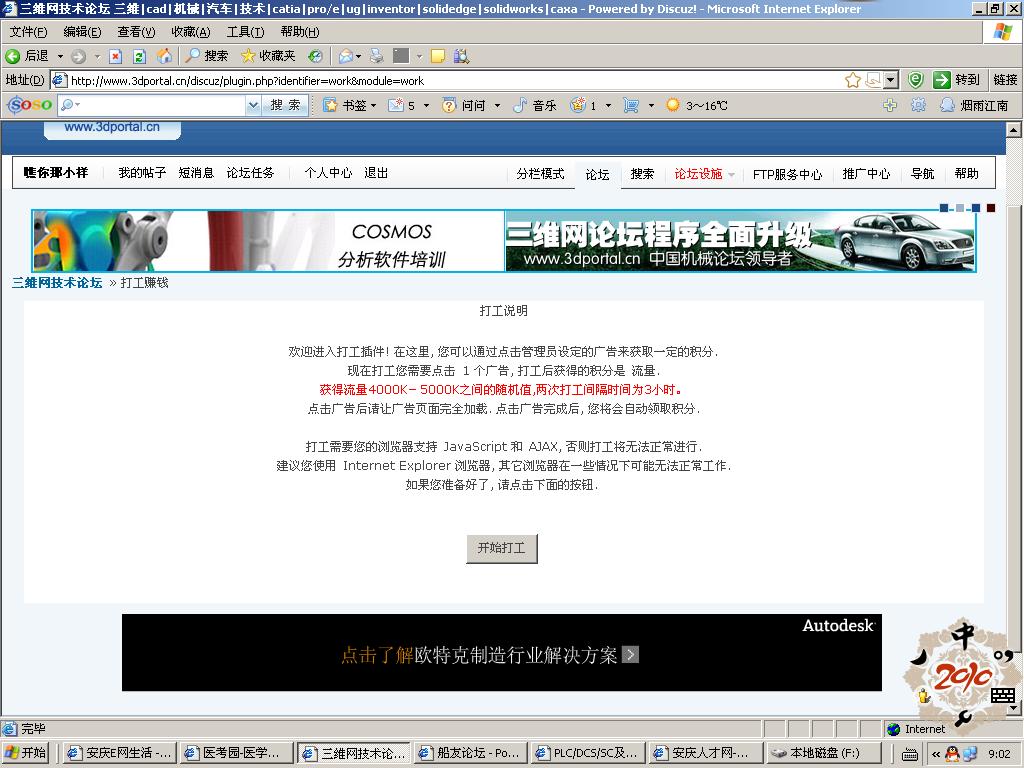
Task: Open 本地磁盘 (F:) taskbar window
Action: tap(822, 753)
